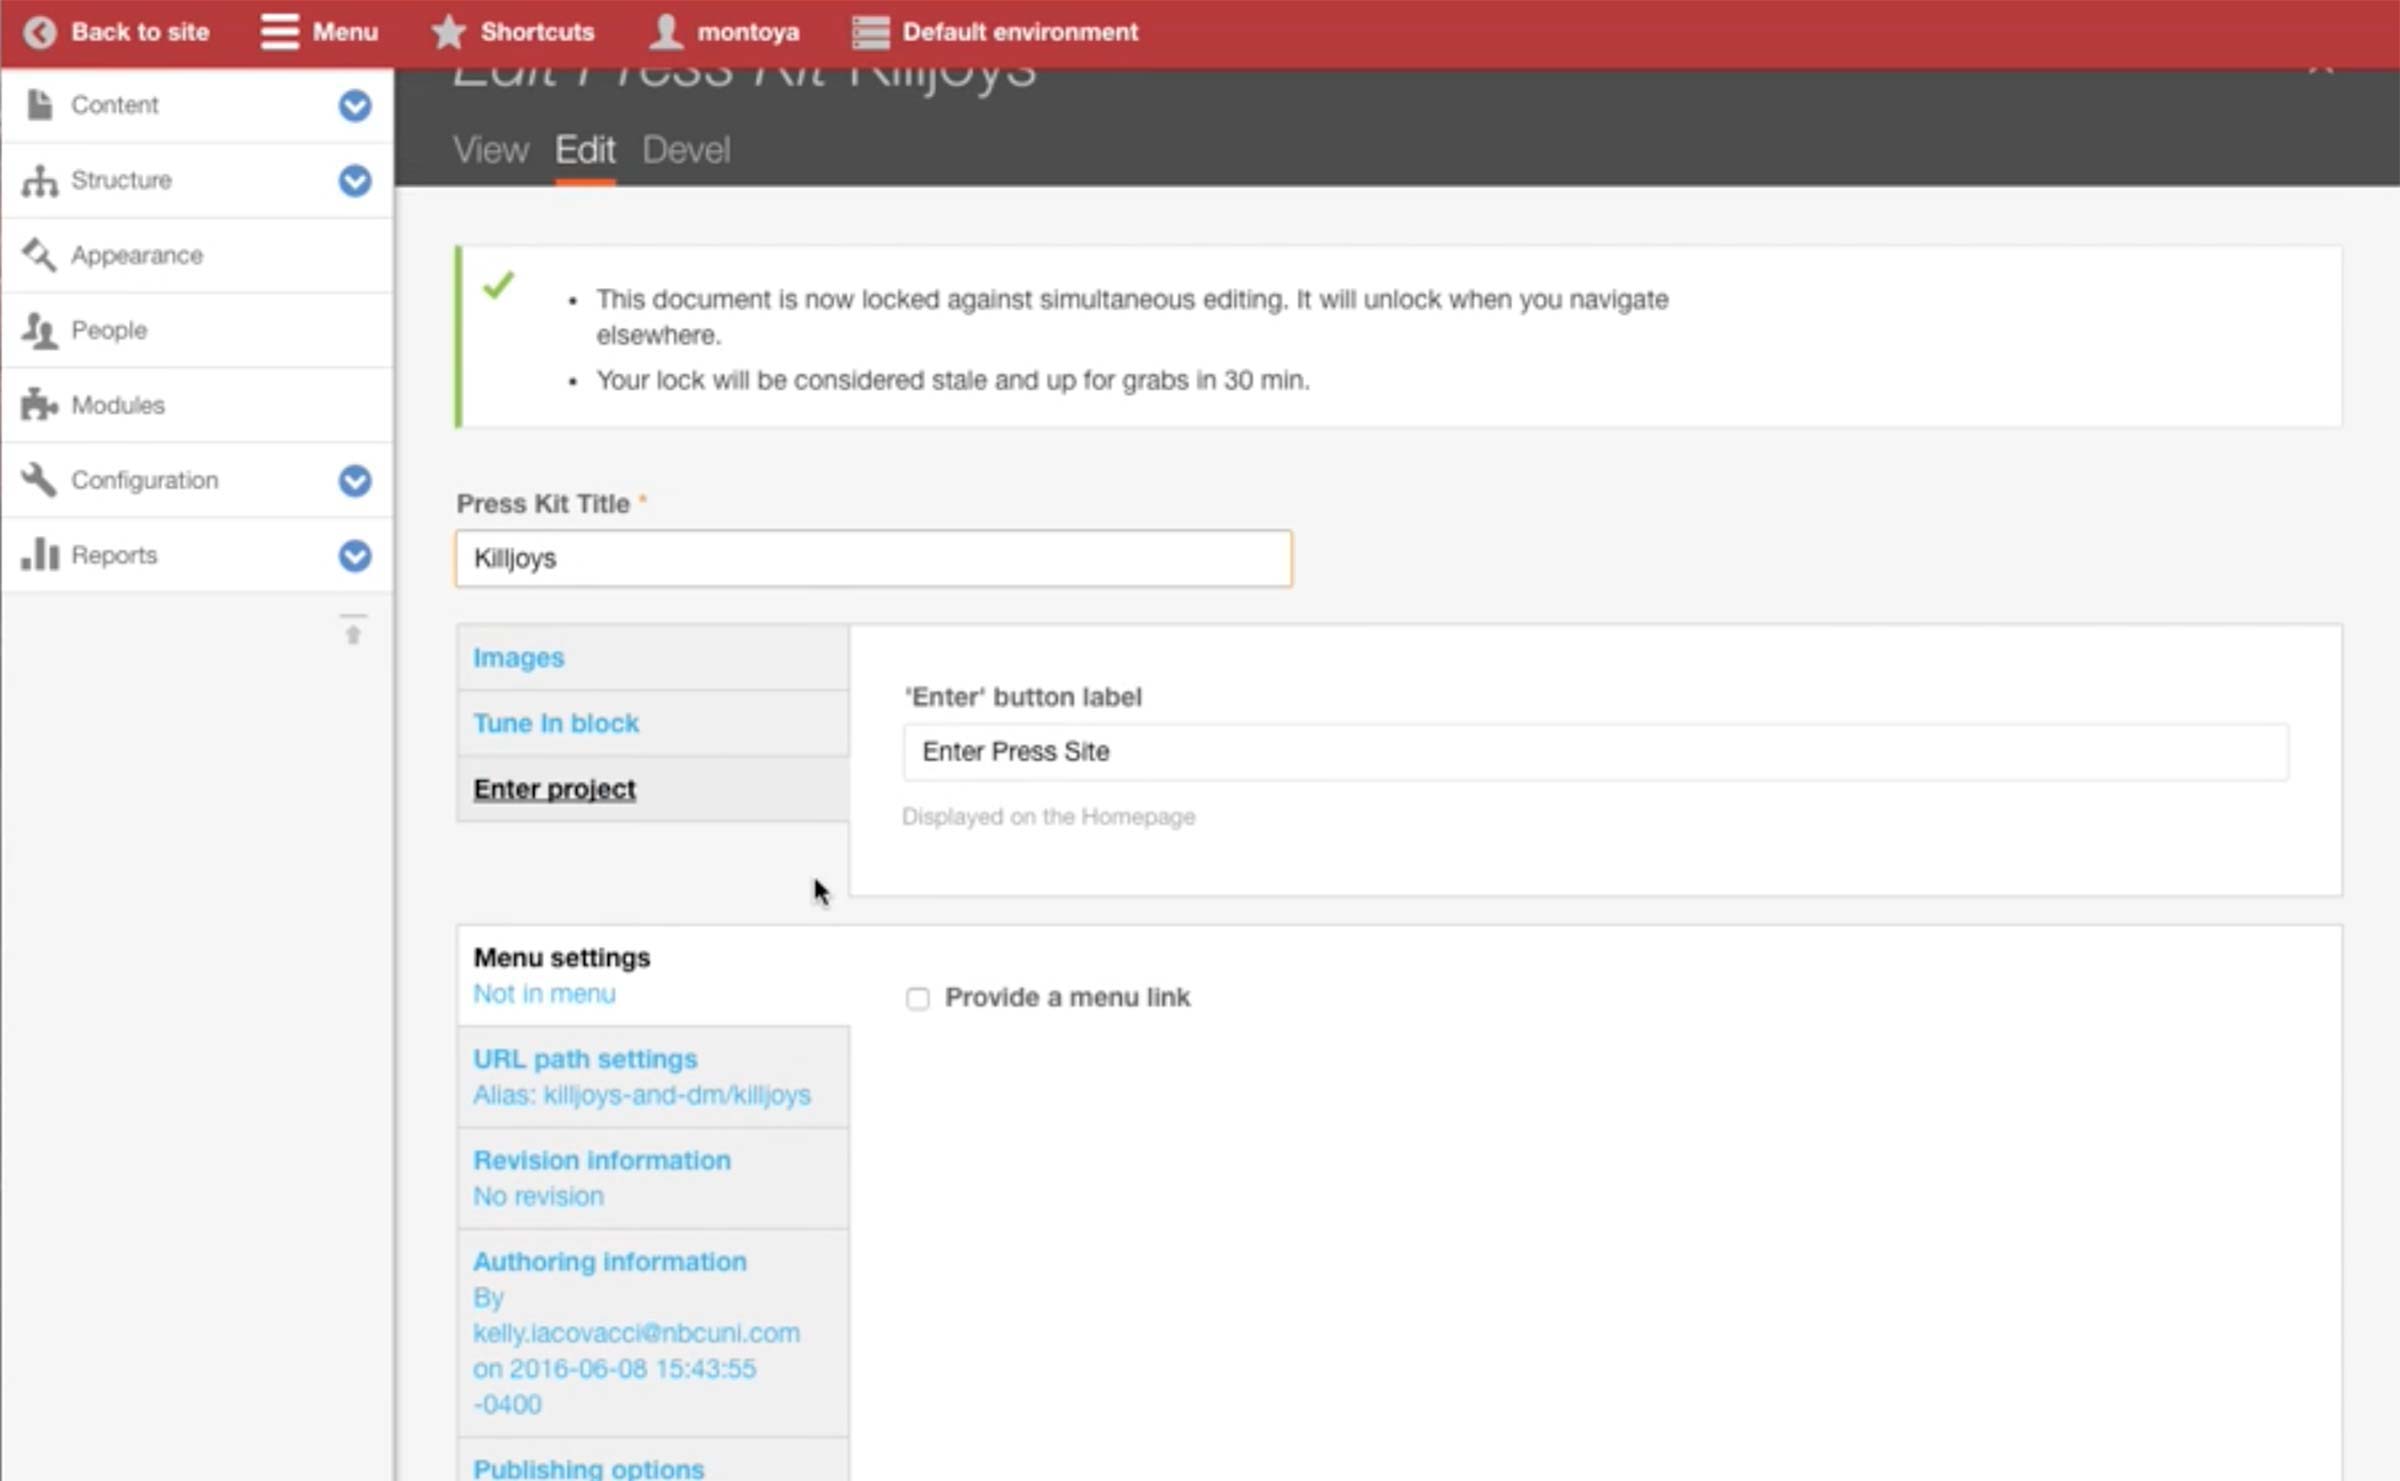Expand the Reports menu chevron
The height and width of the screenshot is (1481, 2400).
[x=354, y=555]
